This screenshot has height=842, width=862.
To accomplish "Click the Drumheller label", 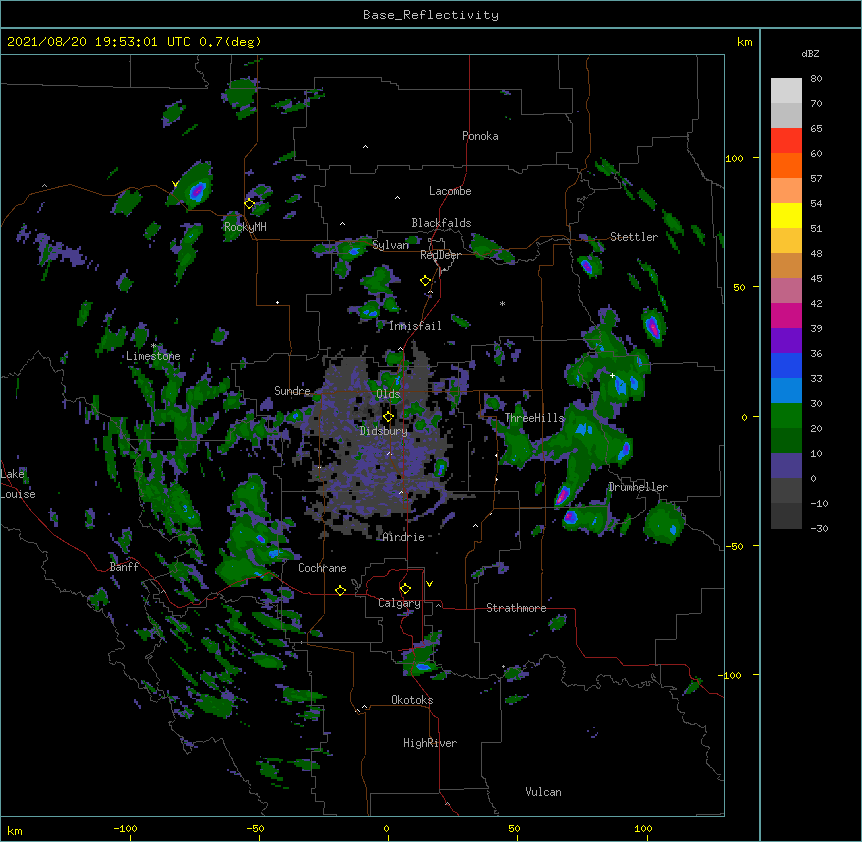I will [638, 487].
